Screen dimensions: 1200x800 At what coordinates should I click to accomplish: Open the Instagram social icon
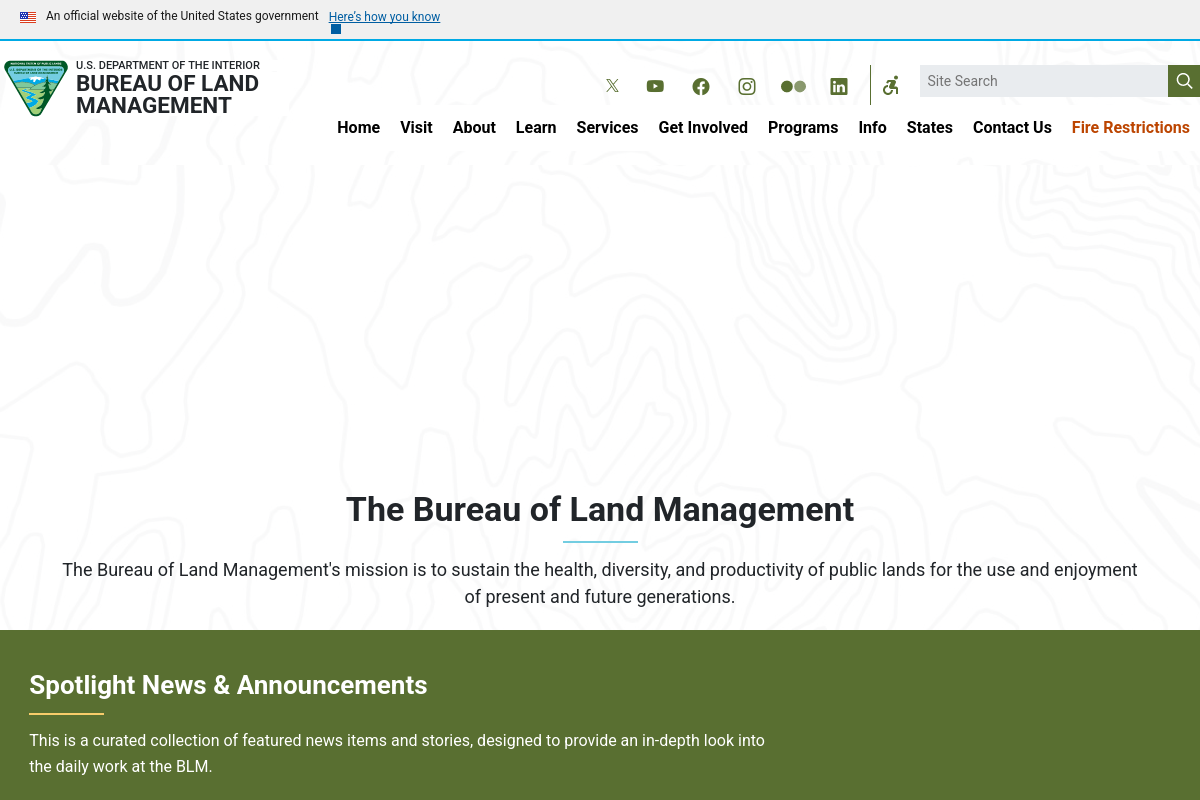(747, 86)
